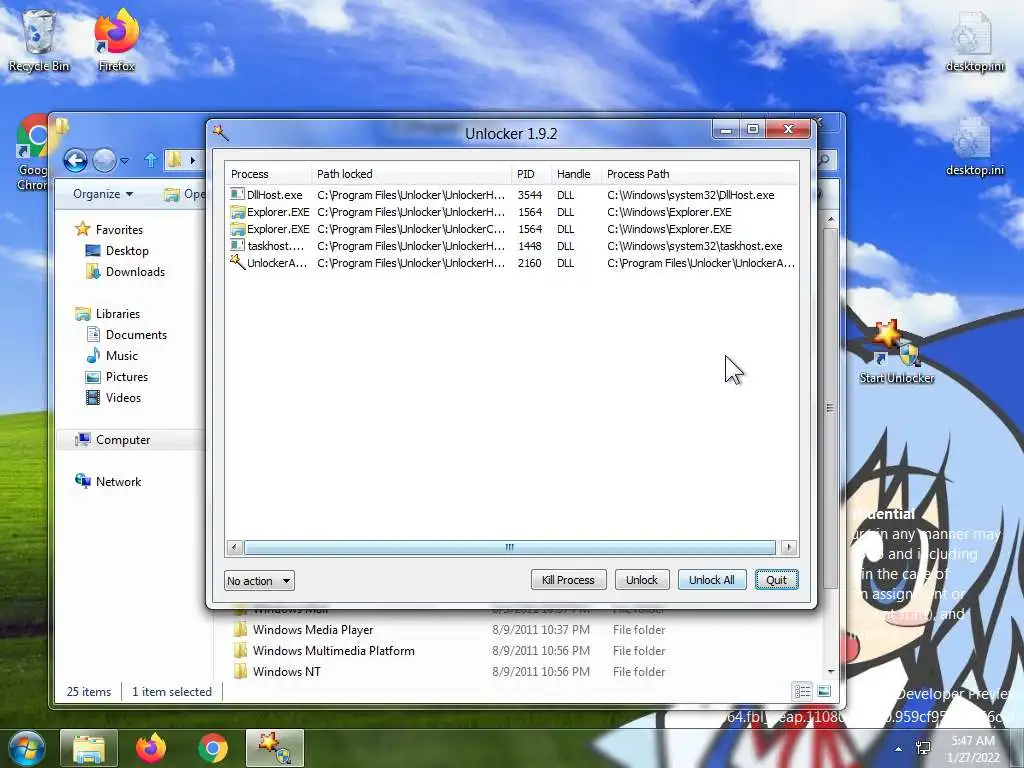Click the left arrow of horizontal scrollbar

point(235,547)
